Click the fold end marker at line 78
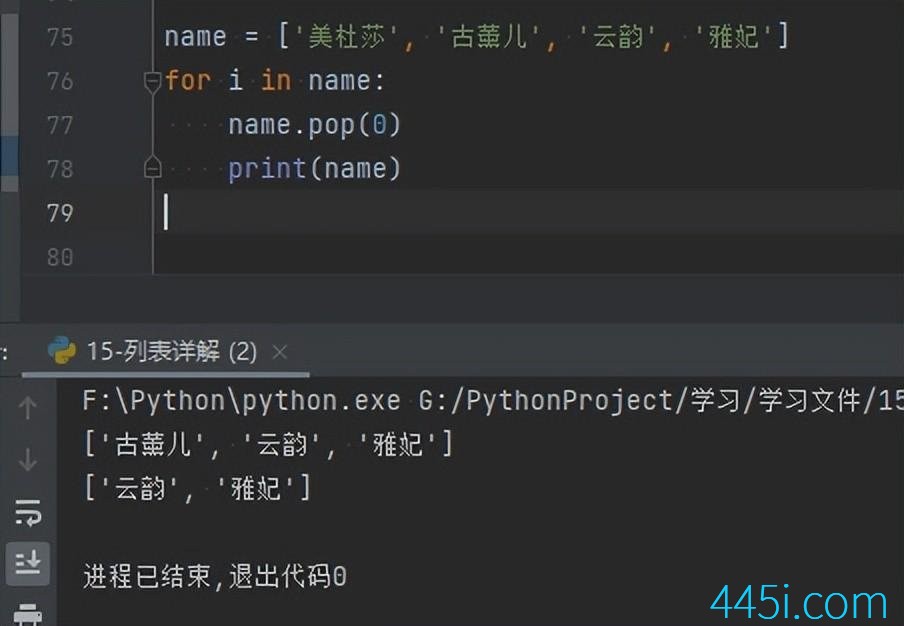Viewport: 904px width, 626px height. 152,168
